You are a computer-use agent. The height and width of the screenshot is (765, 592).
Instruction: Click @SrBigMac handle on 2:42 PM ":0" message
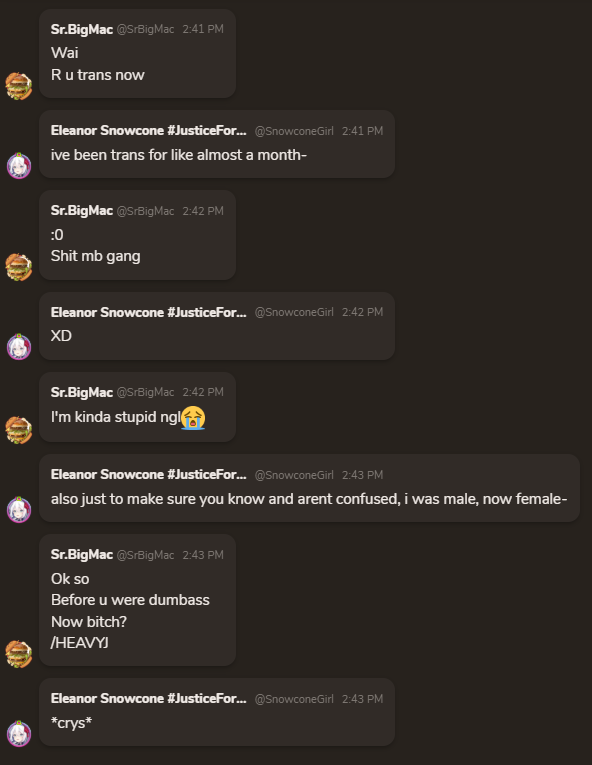pos(145,211)
